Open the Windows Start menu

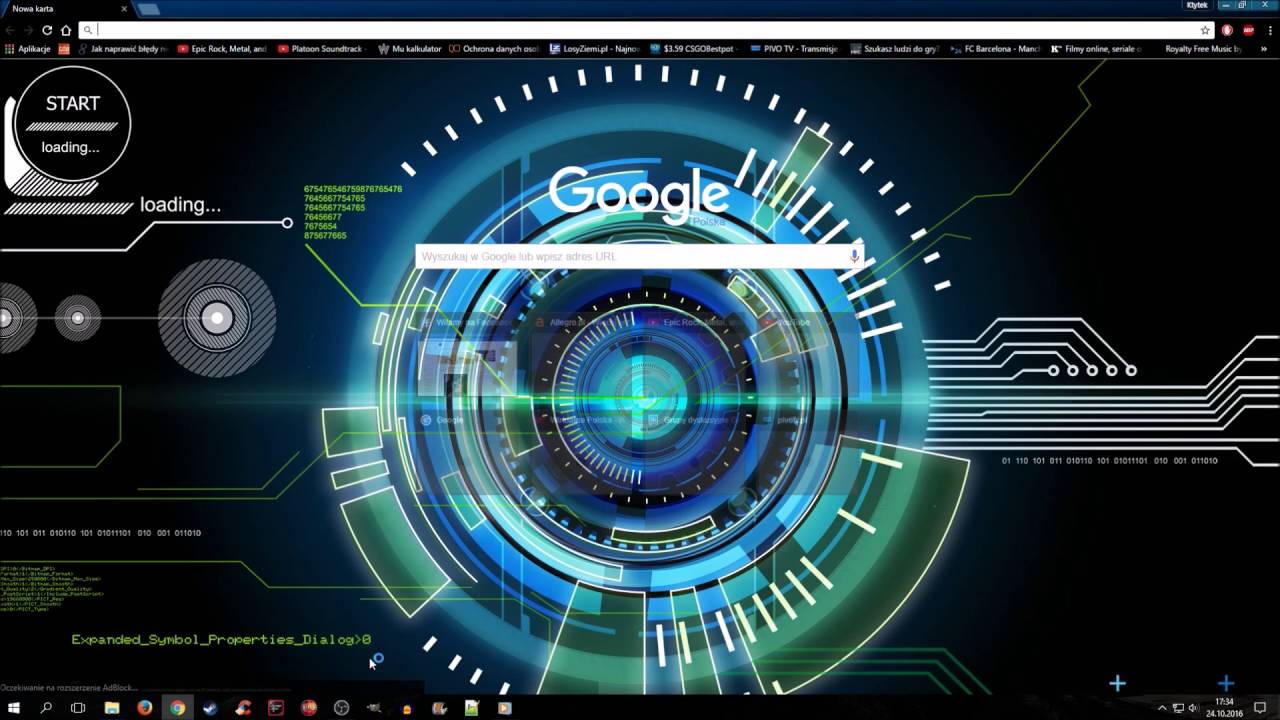click(x=14, y=708)
